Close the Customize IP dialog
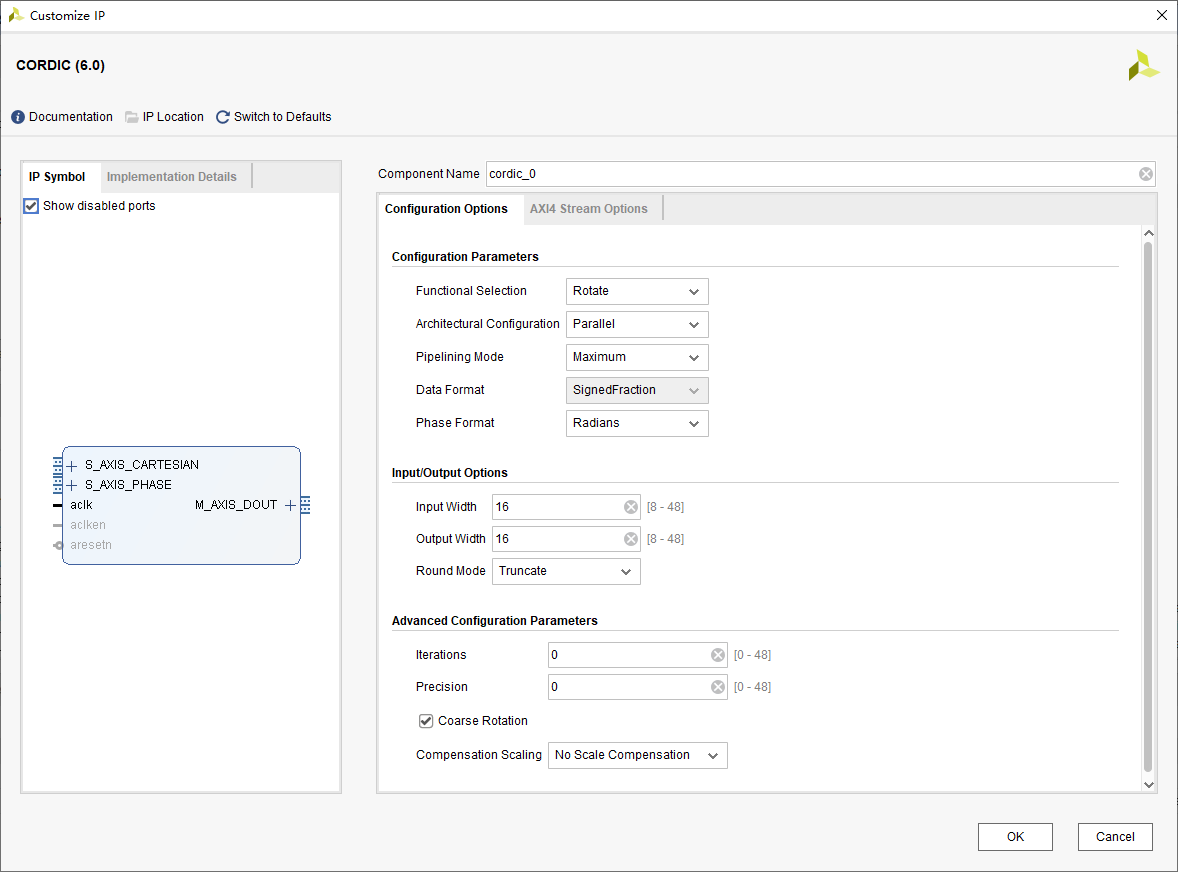Screen dimensions: 1178x872 tap(1161, 15)
